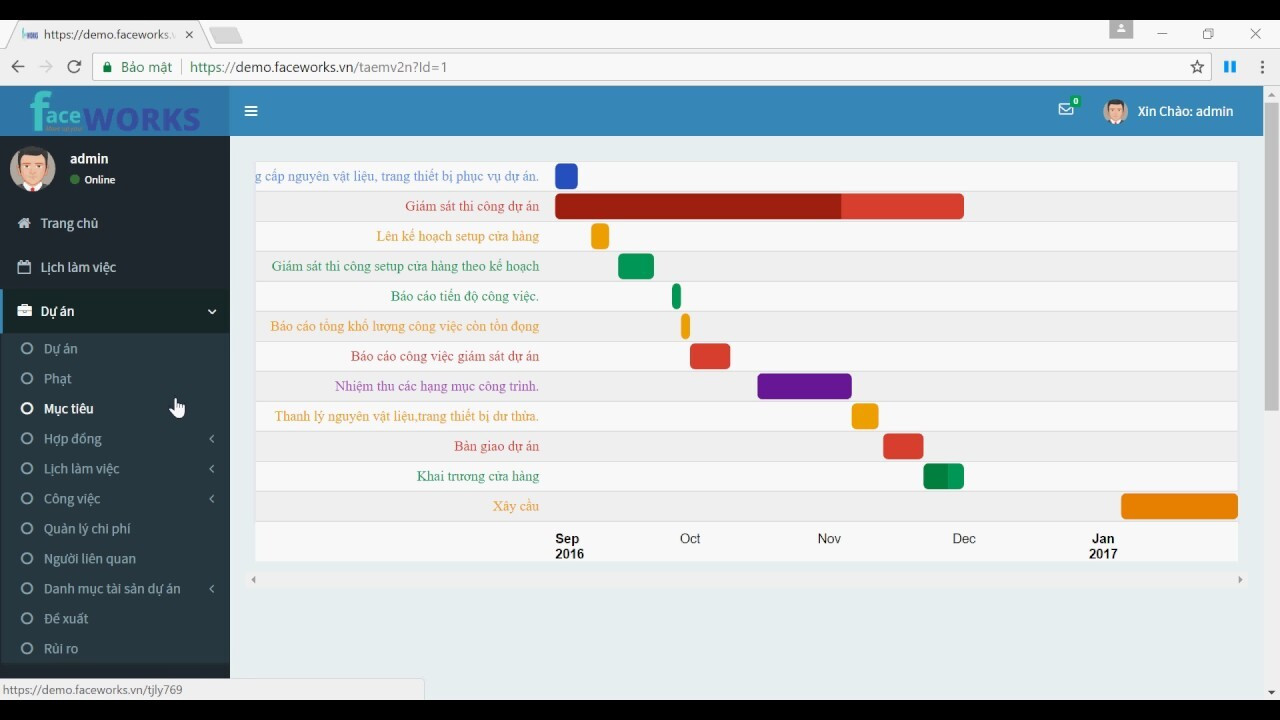This screenshot has width=1280, height=720.
Task: Select the Rủi ro sidebar item
Action: tap(61, 649)
